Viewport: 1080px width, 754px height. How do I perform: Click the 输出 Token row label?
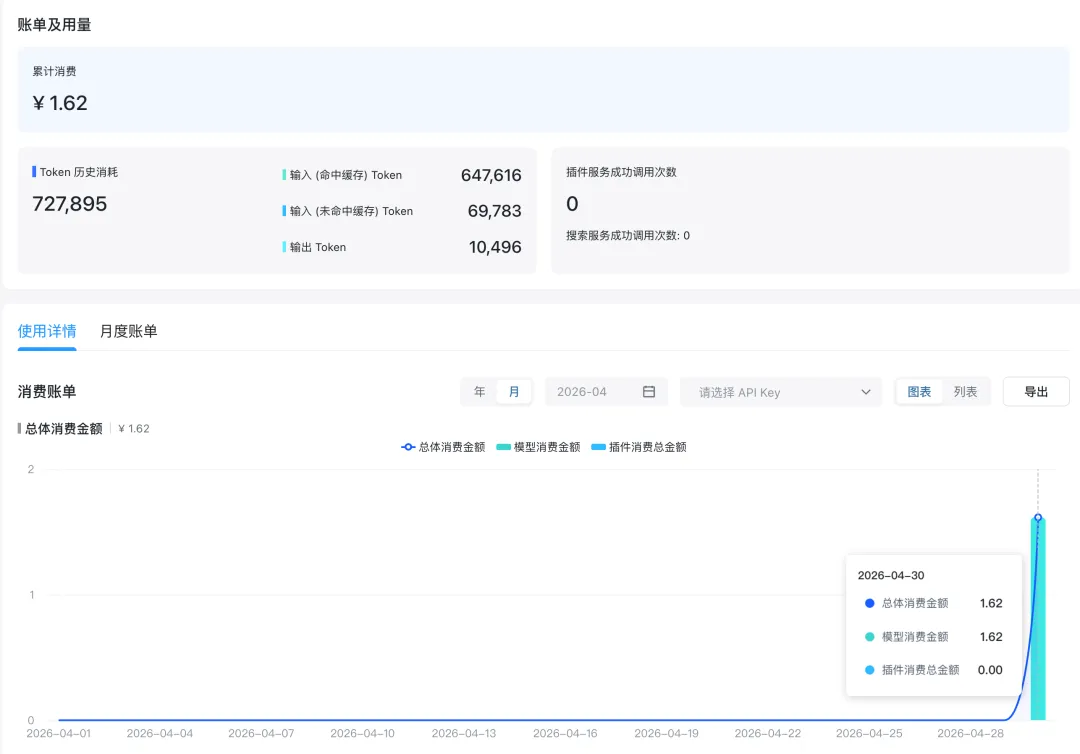317,247
